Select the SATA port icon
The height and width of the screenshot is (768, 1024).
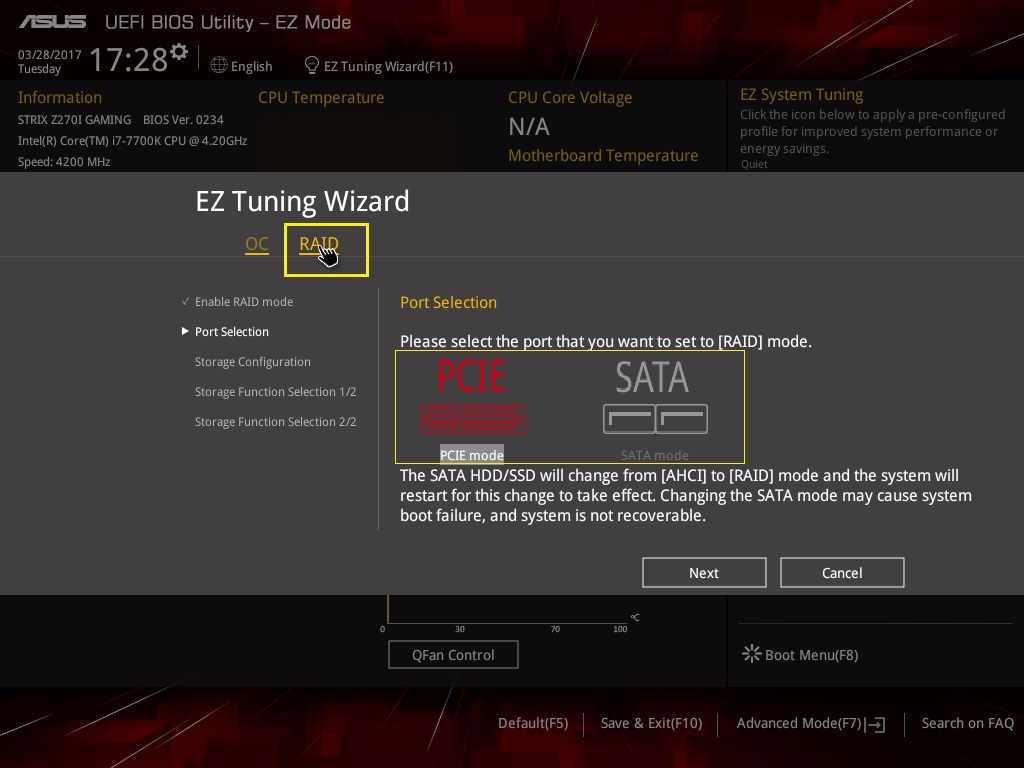coord(655,419)
